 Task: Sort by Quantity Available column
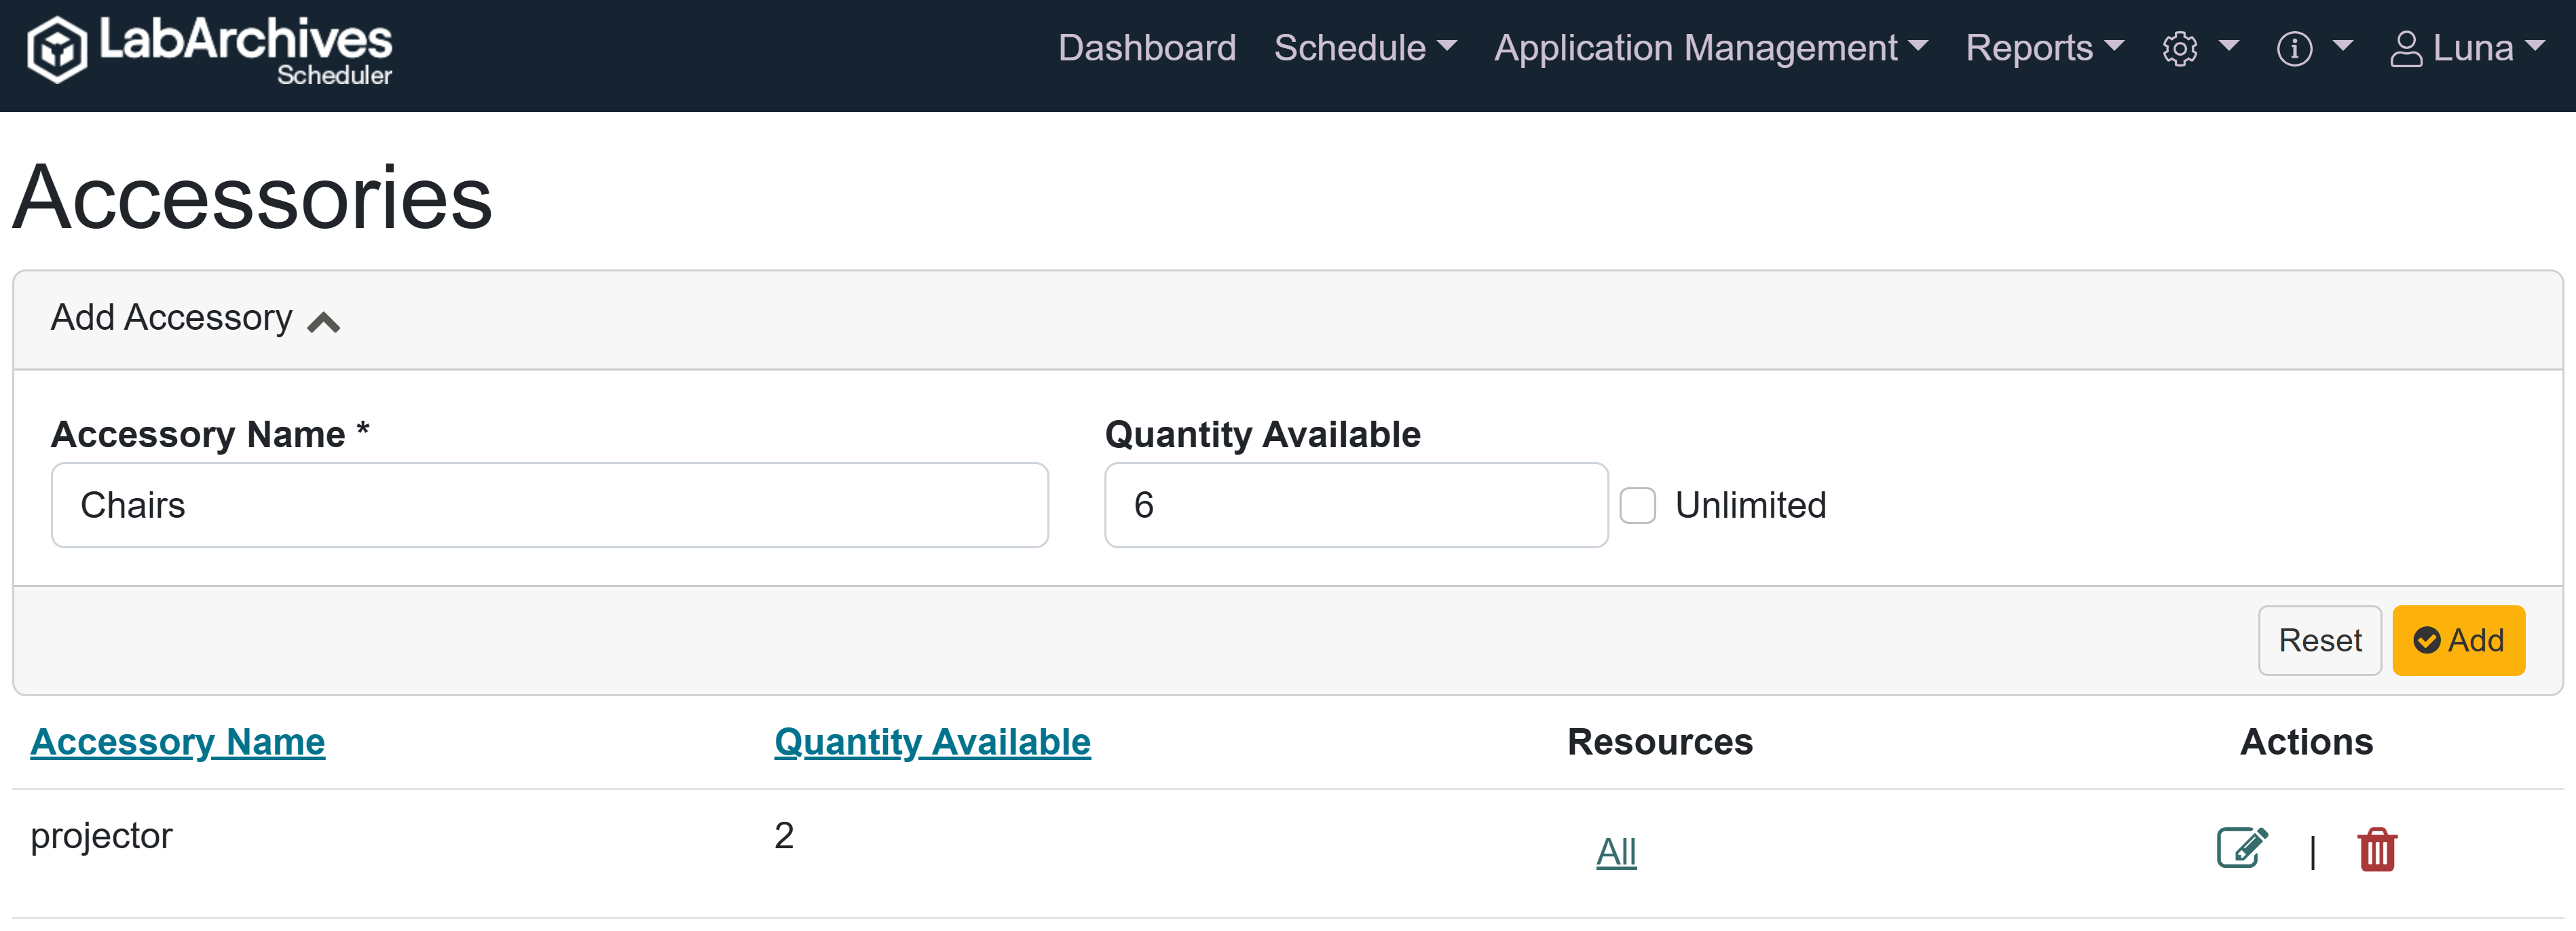point(931,742)
